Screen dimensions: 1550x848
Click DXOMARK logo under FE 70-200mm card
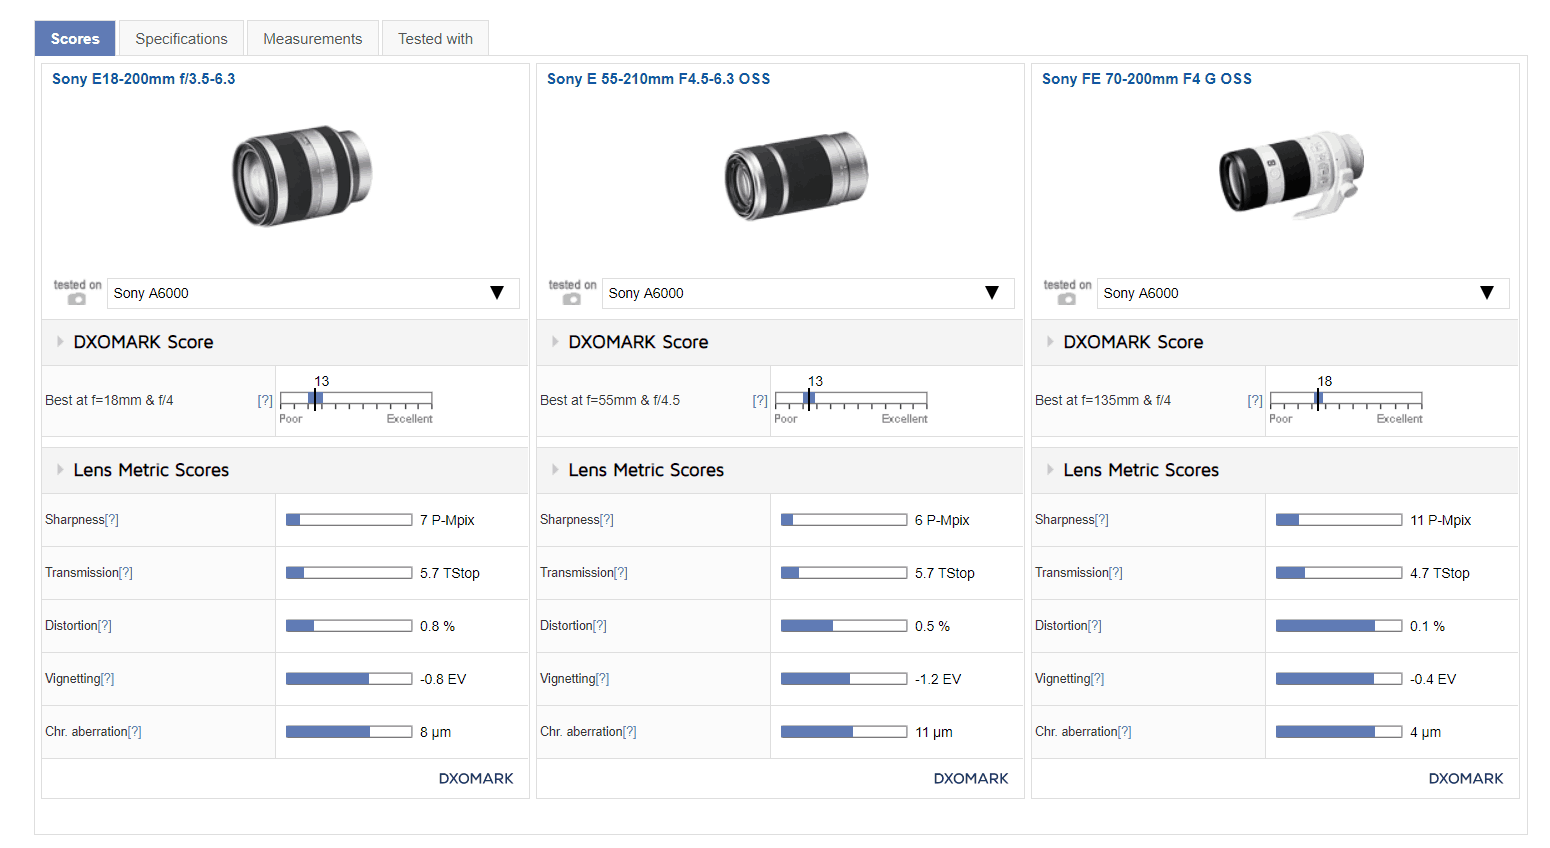coord(1466,779)
